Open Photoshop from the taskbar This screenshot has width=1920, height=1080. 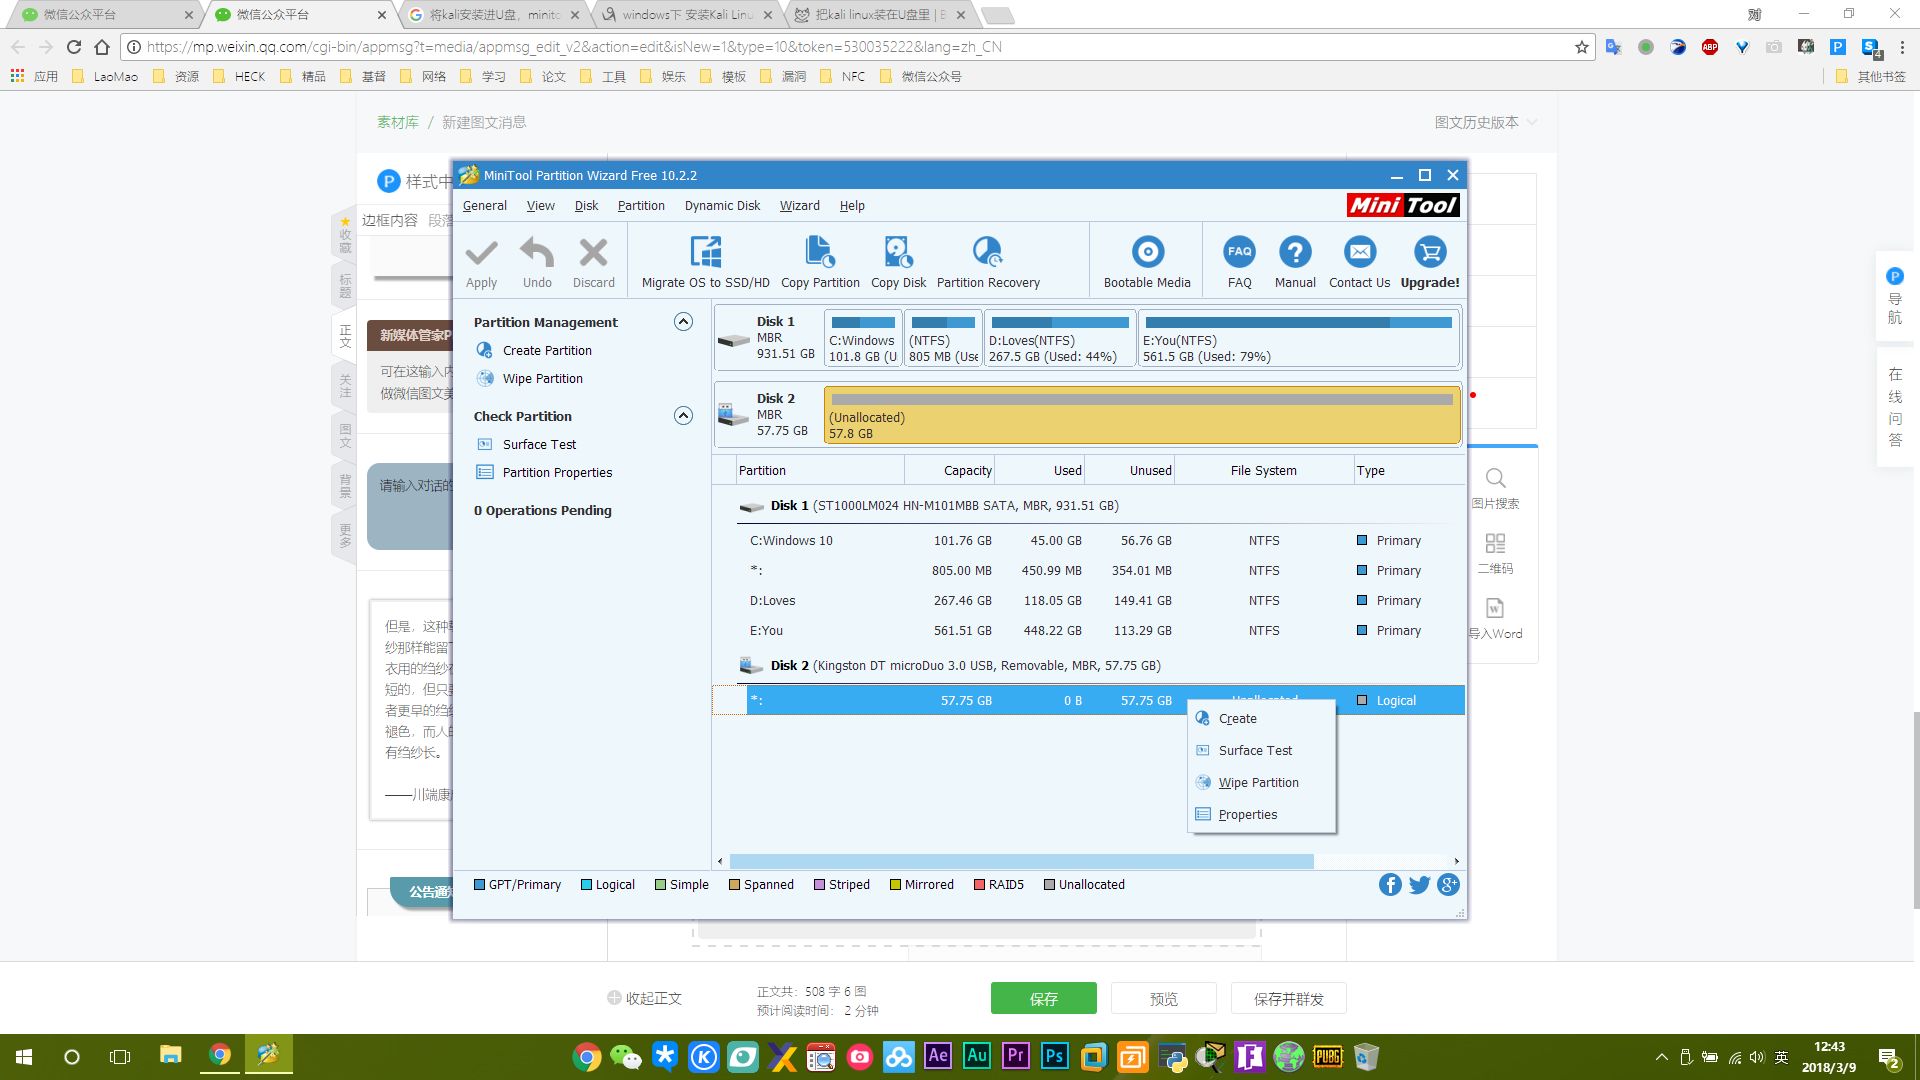coord(1054,1056)
